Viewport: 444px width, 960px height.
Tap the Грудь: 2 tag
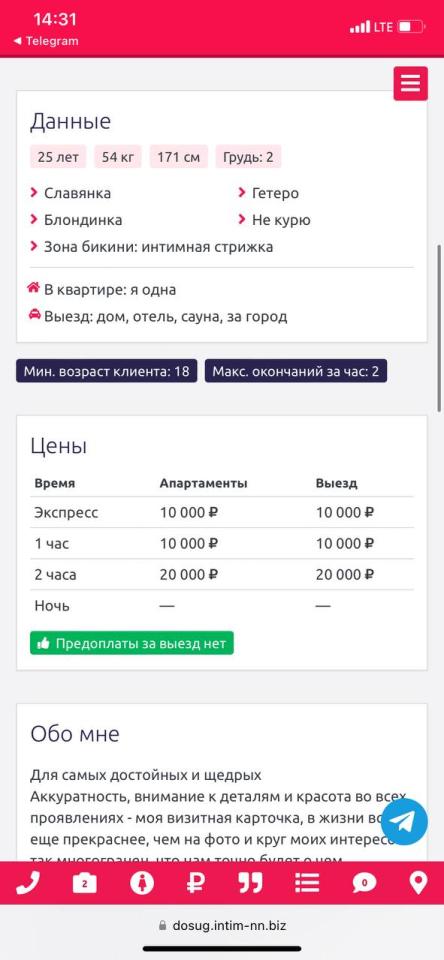tap(248, 157)
